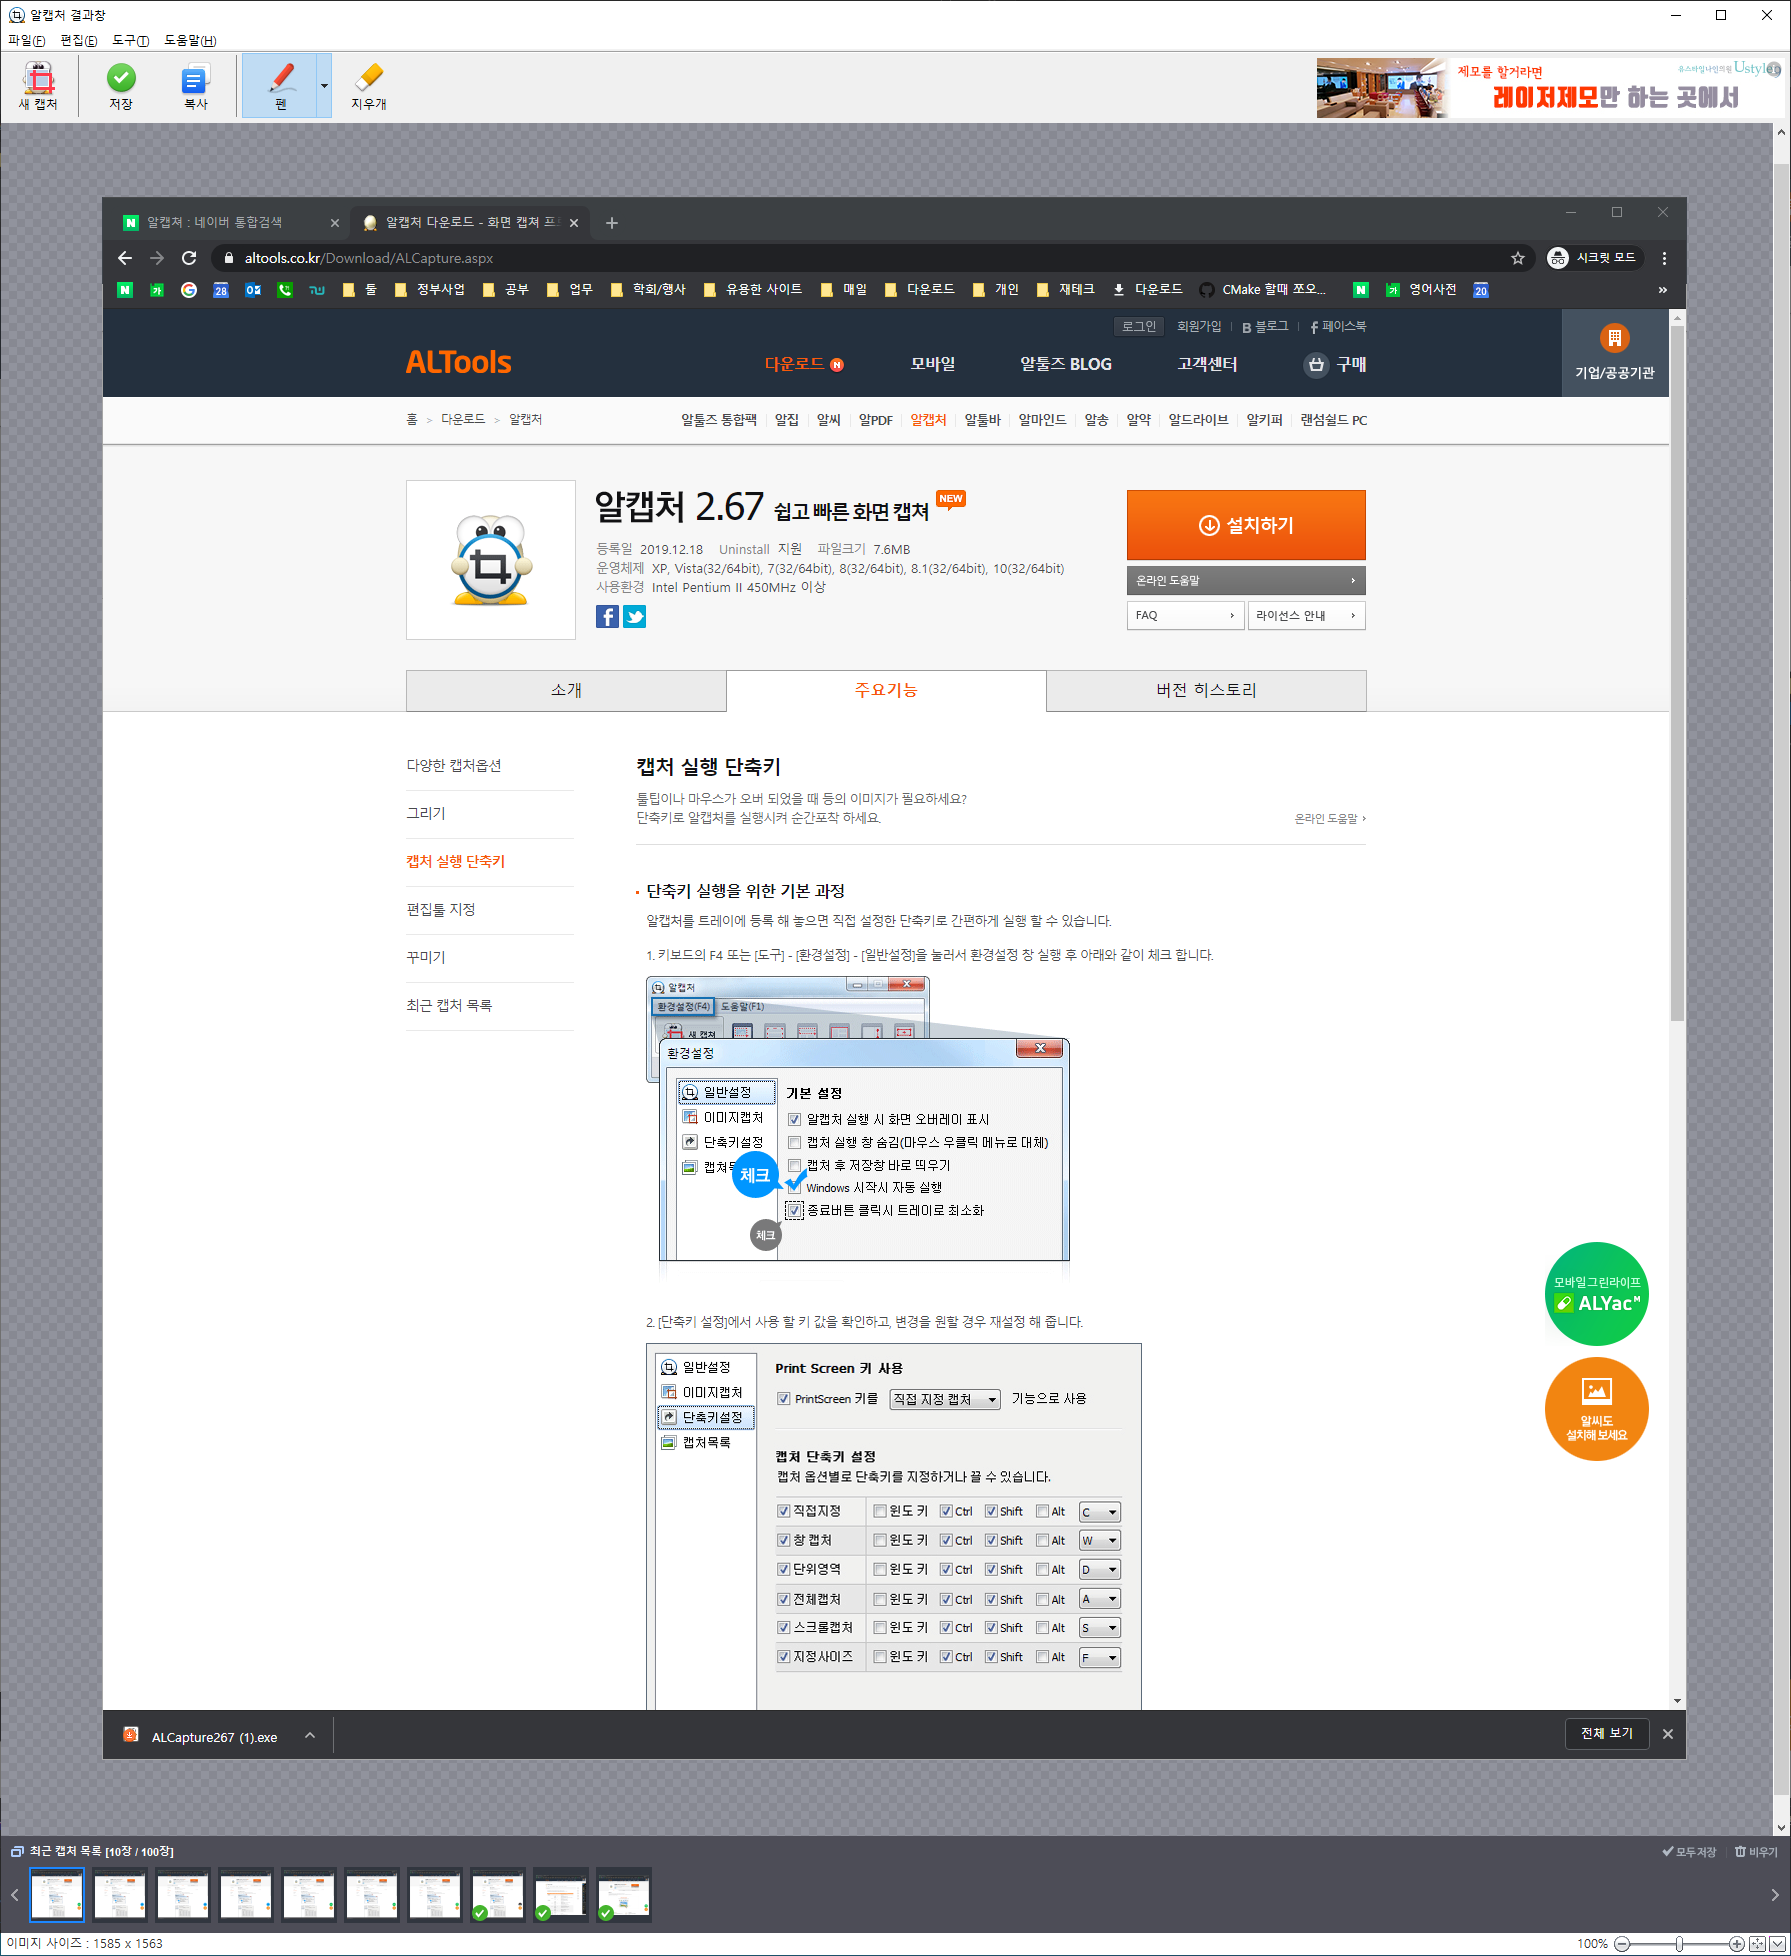
Task: Click the 기업/공공기관 building icon
Action: [1614, 338]
